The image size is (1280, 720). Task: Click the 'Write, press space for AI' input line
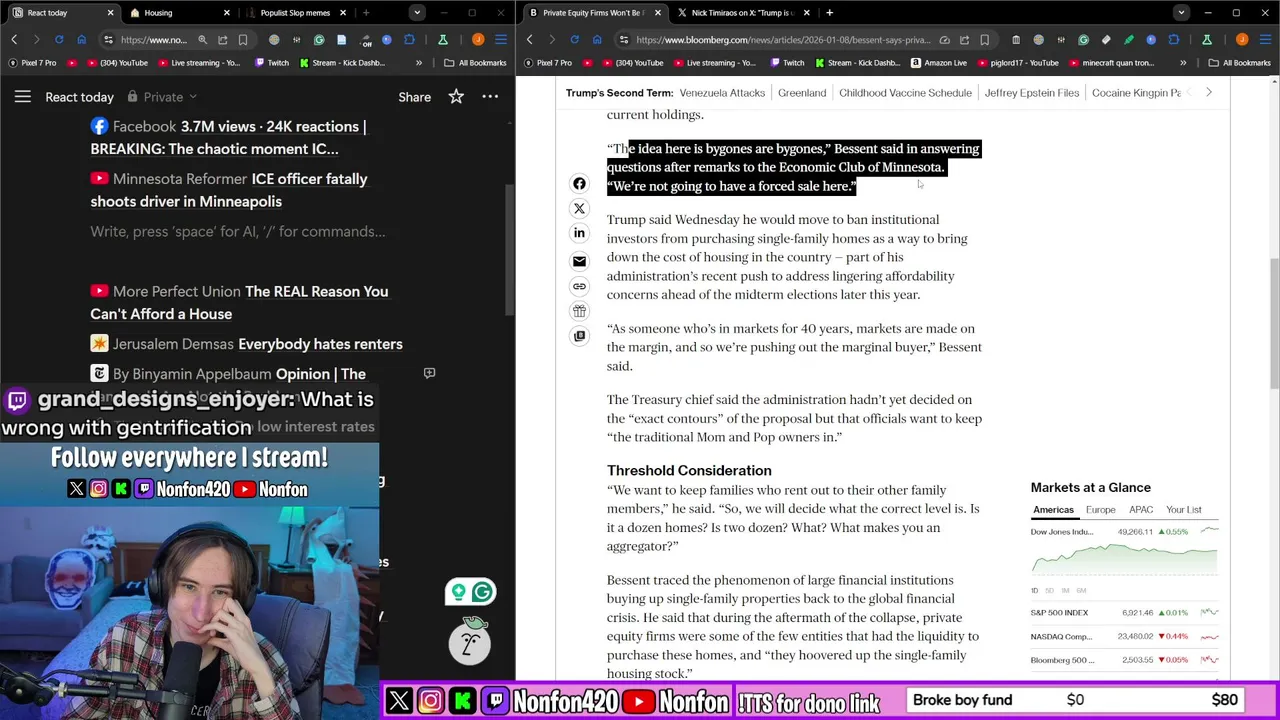pyautogui.click(x=238, y=232)
